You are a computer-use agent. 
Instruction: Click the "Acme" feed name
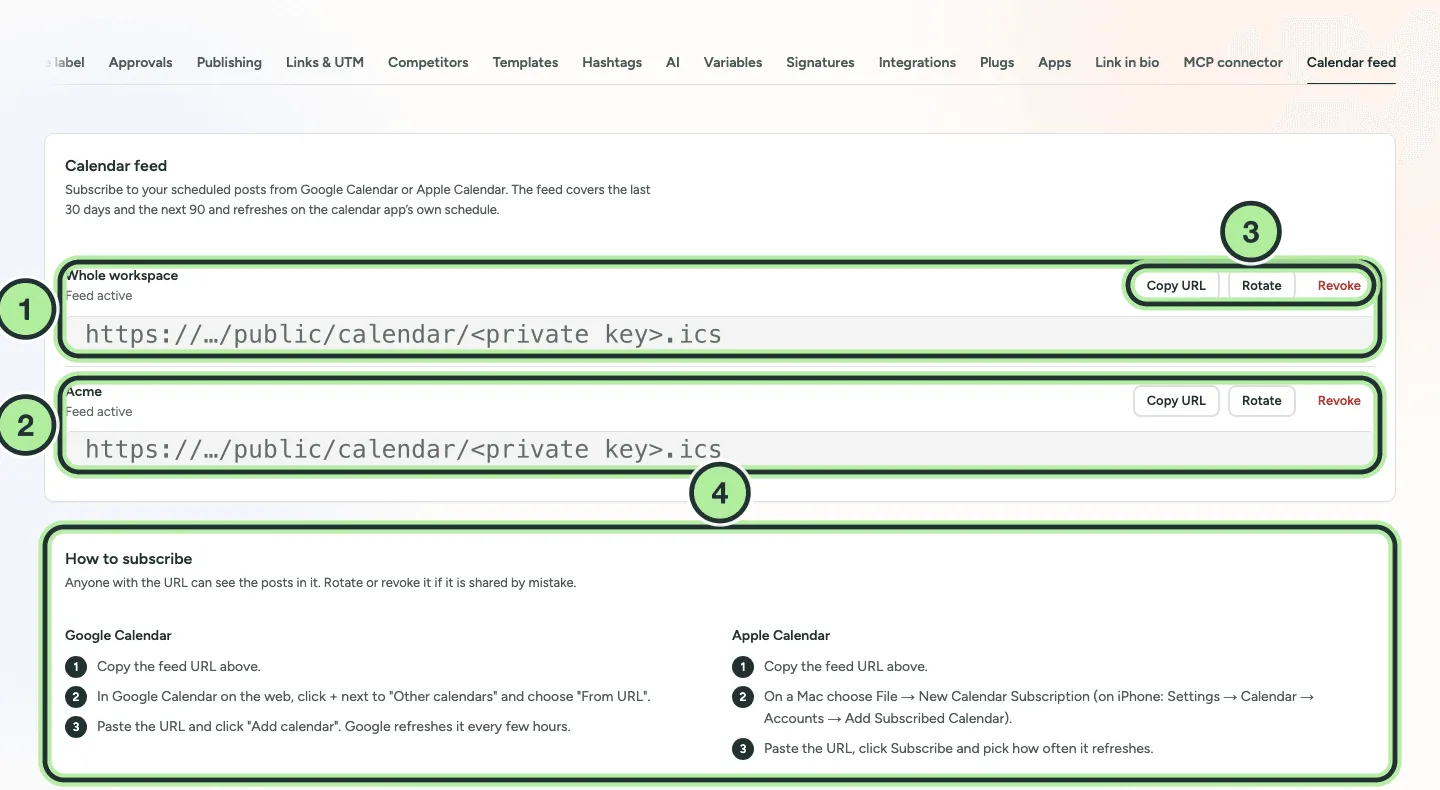click(84, 392)
